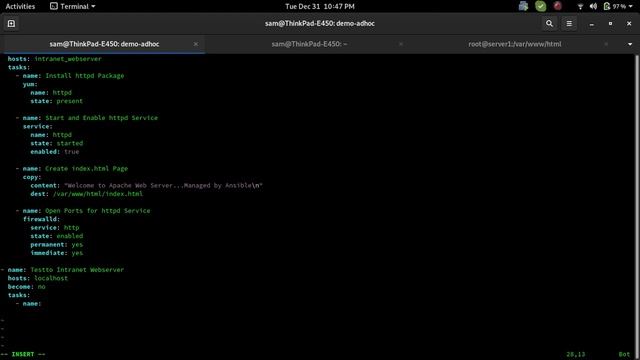Close the sam@ThinkPad-E450: ~ tab
Image resolution: width=640 pixels, height=360 pixels.
click(x=401, y=44)
